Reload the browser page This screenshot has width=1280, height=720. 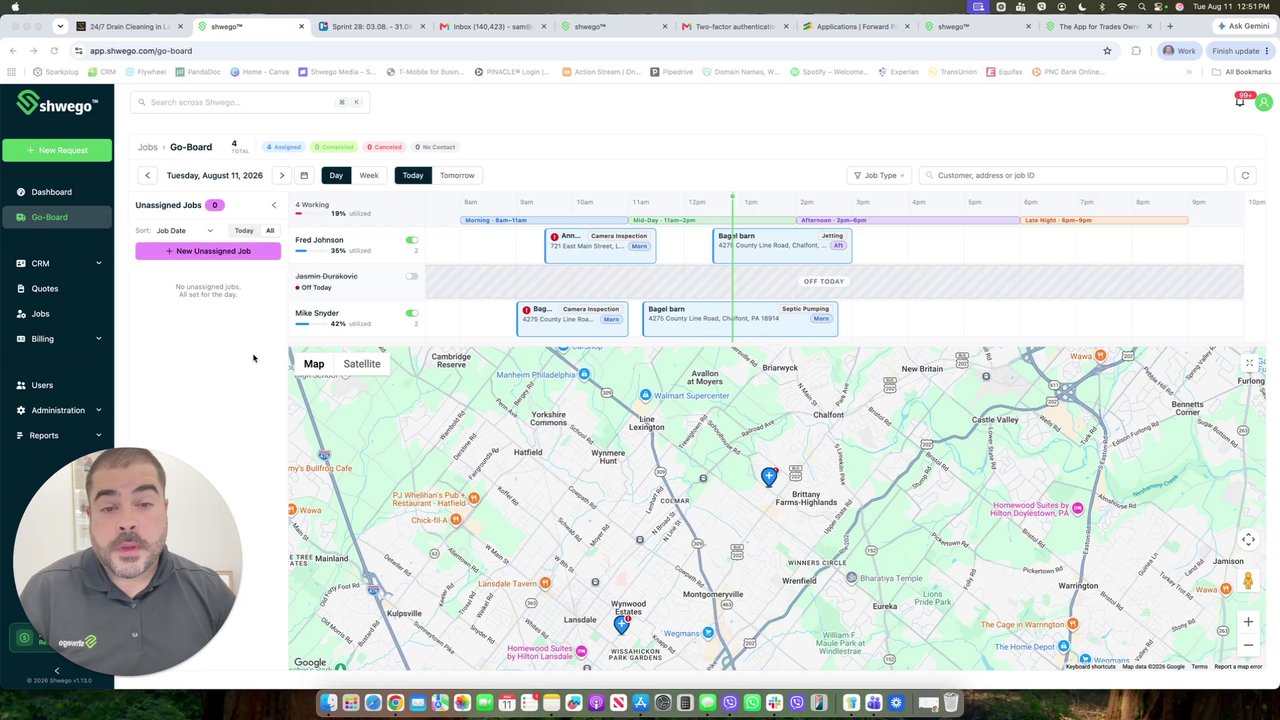pyautogui.click(x=54, y=51)
